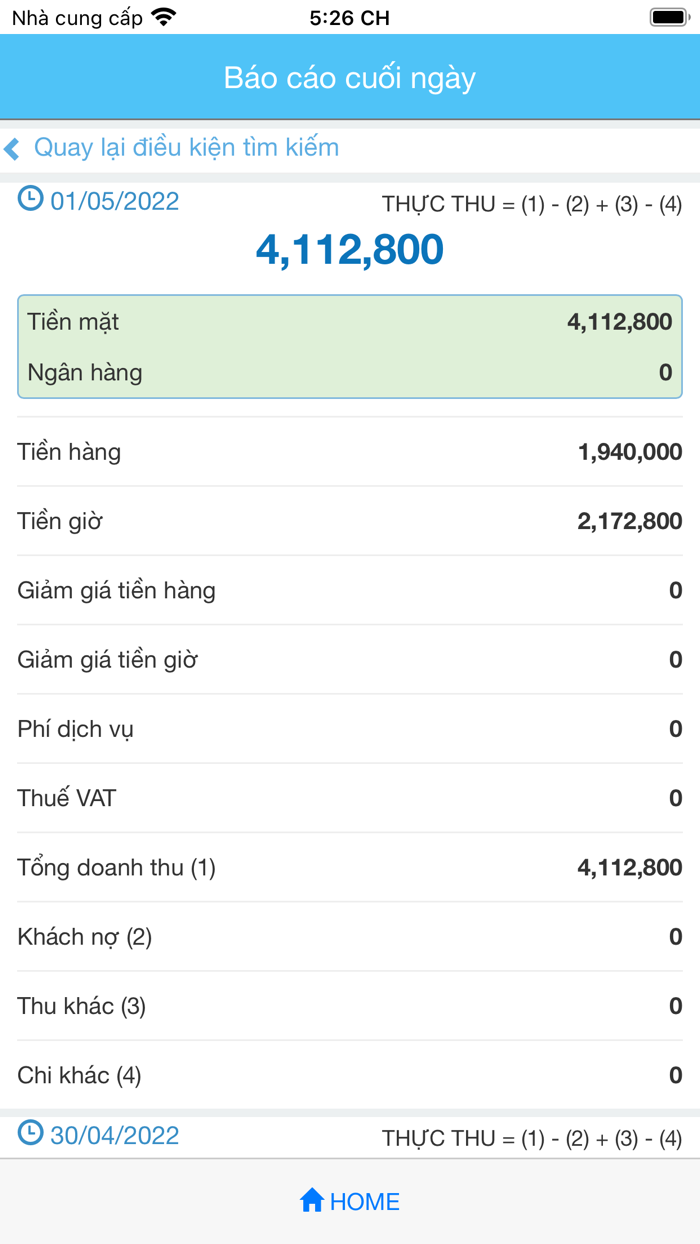Select the 'THỰC THU' formula label
700x1244 pixels.
(530, 203)
